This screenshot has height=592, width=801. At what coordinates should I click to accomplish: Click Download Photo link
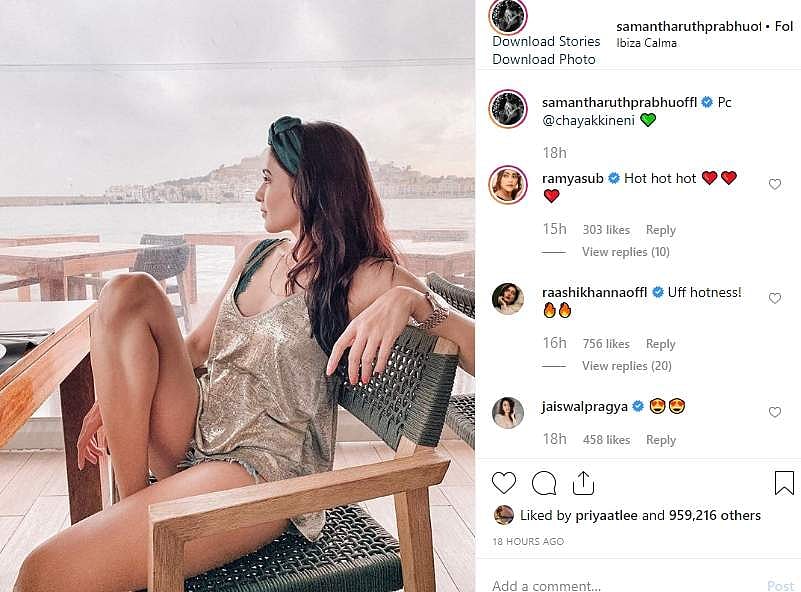pyautogui.click(x=543, y=59)
